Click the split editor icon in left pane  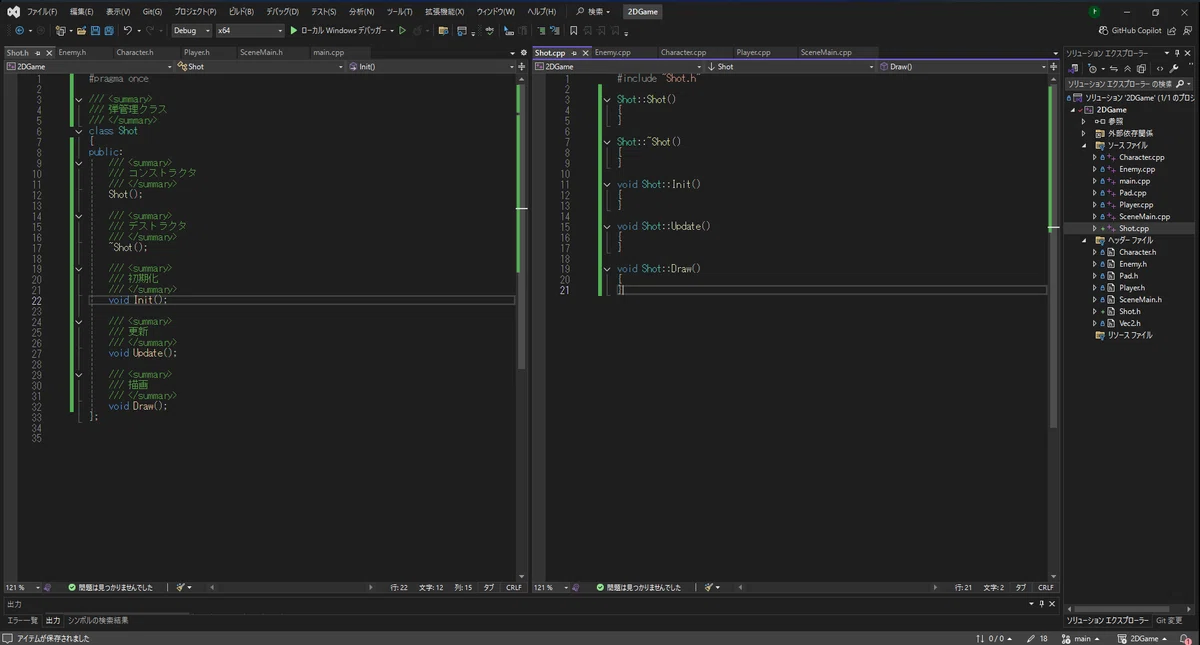[x=521, y=67]
